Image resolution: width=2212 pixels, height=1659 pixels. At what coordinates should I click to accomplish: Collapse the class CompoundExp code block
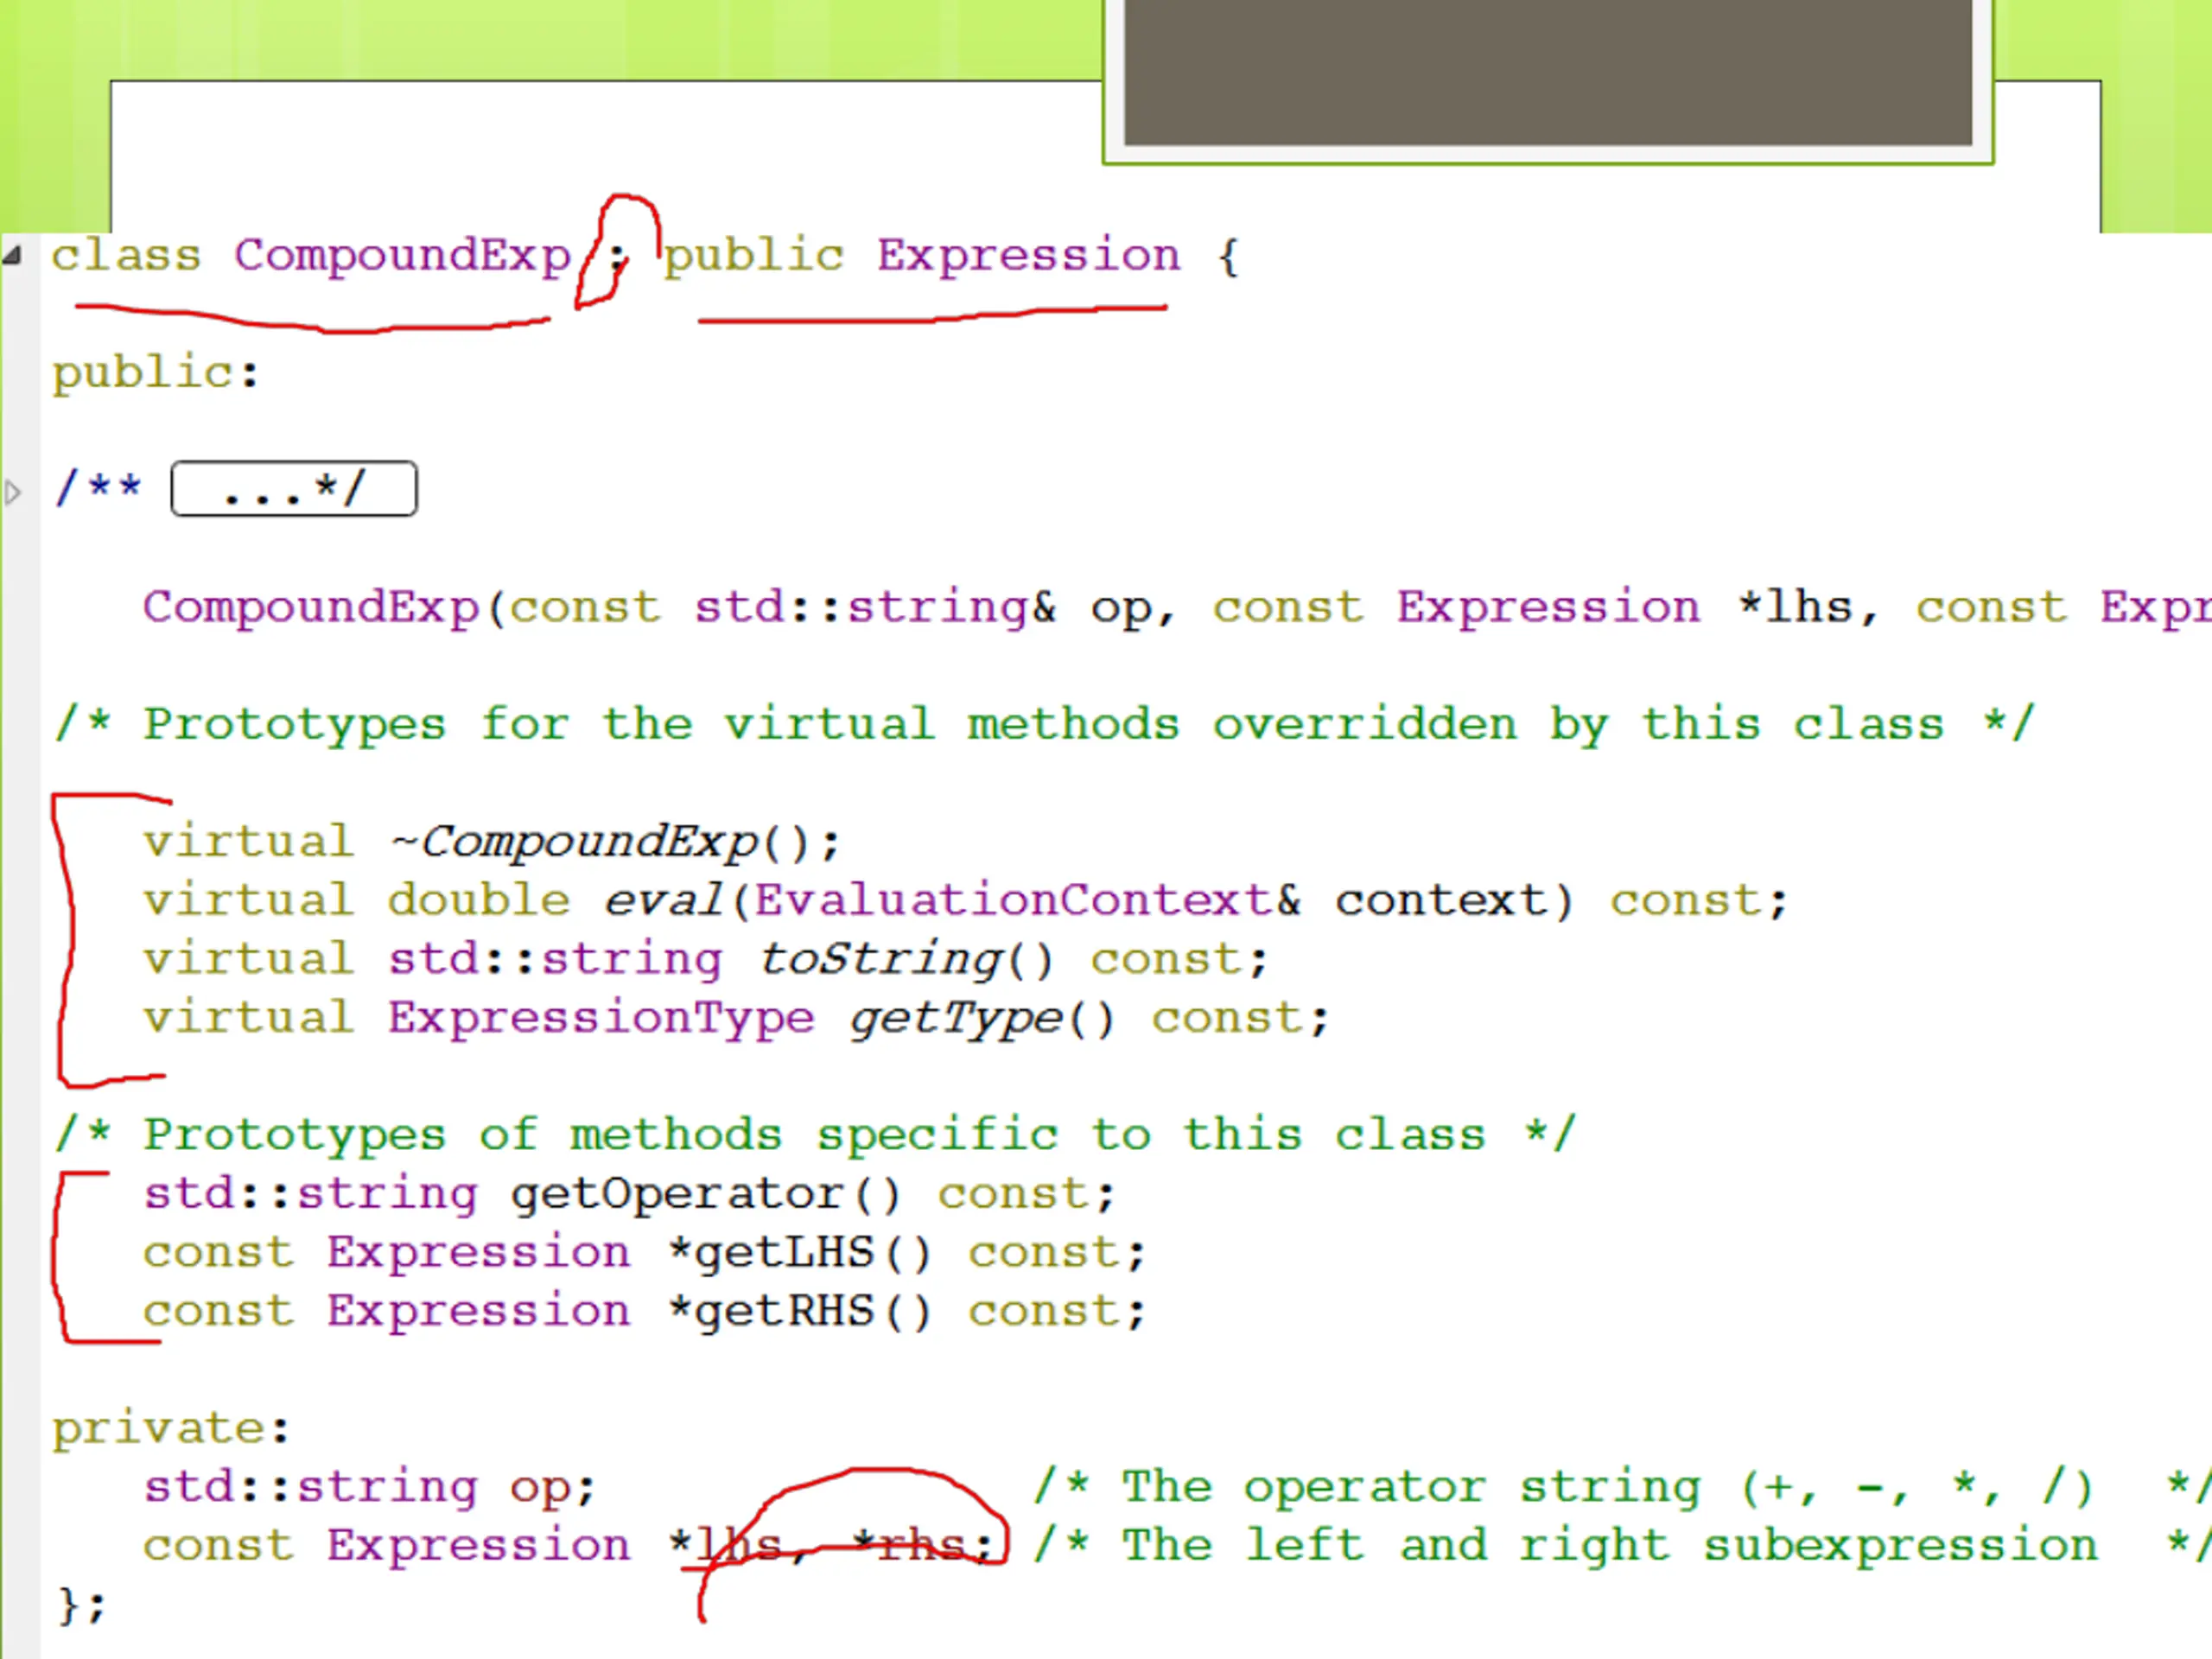(12, 257)
